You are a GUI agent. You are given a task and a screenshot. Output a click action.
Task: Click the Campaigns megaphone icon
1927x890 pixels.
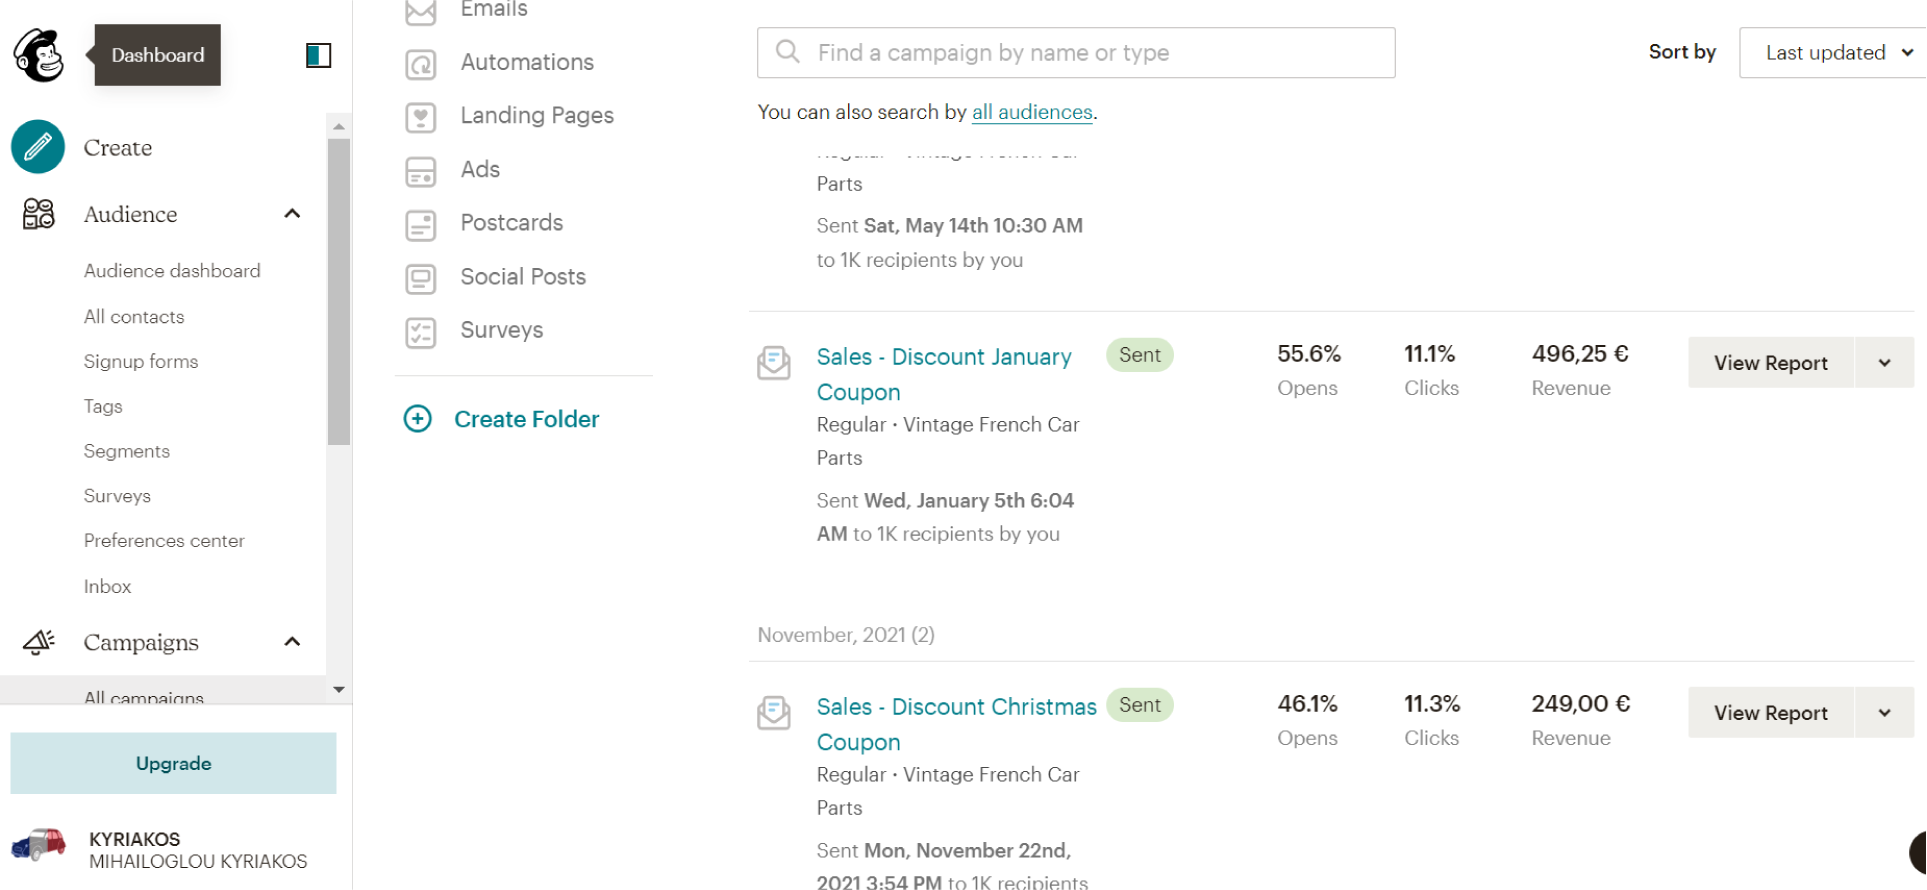point(38,642)
